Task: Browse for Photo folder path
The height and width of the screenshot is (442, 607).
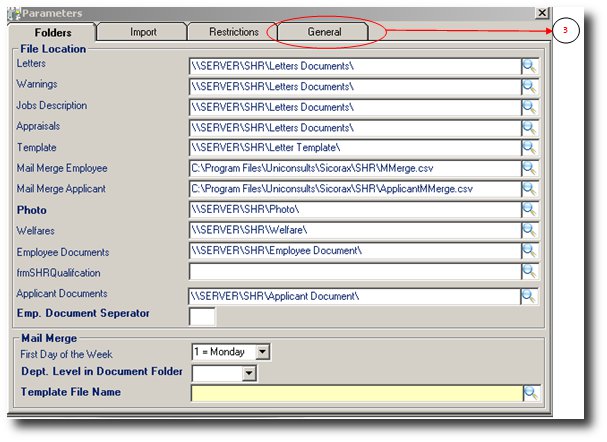Action: point(529,212)
